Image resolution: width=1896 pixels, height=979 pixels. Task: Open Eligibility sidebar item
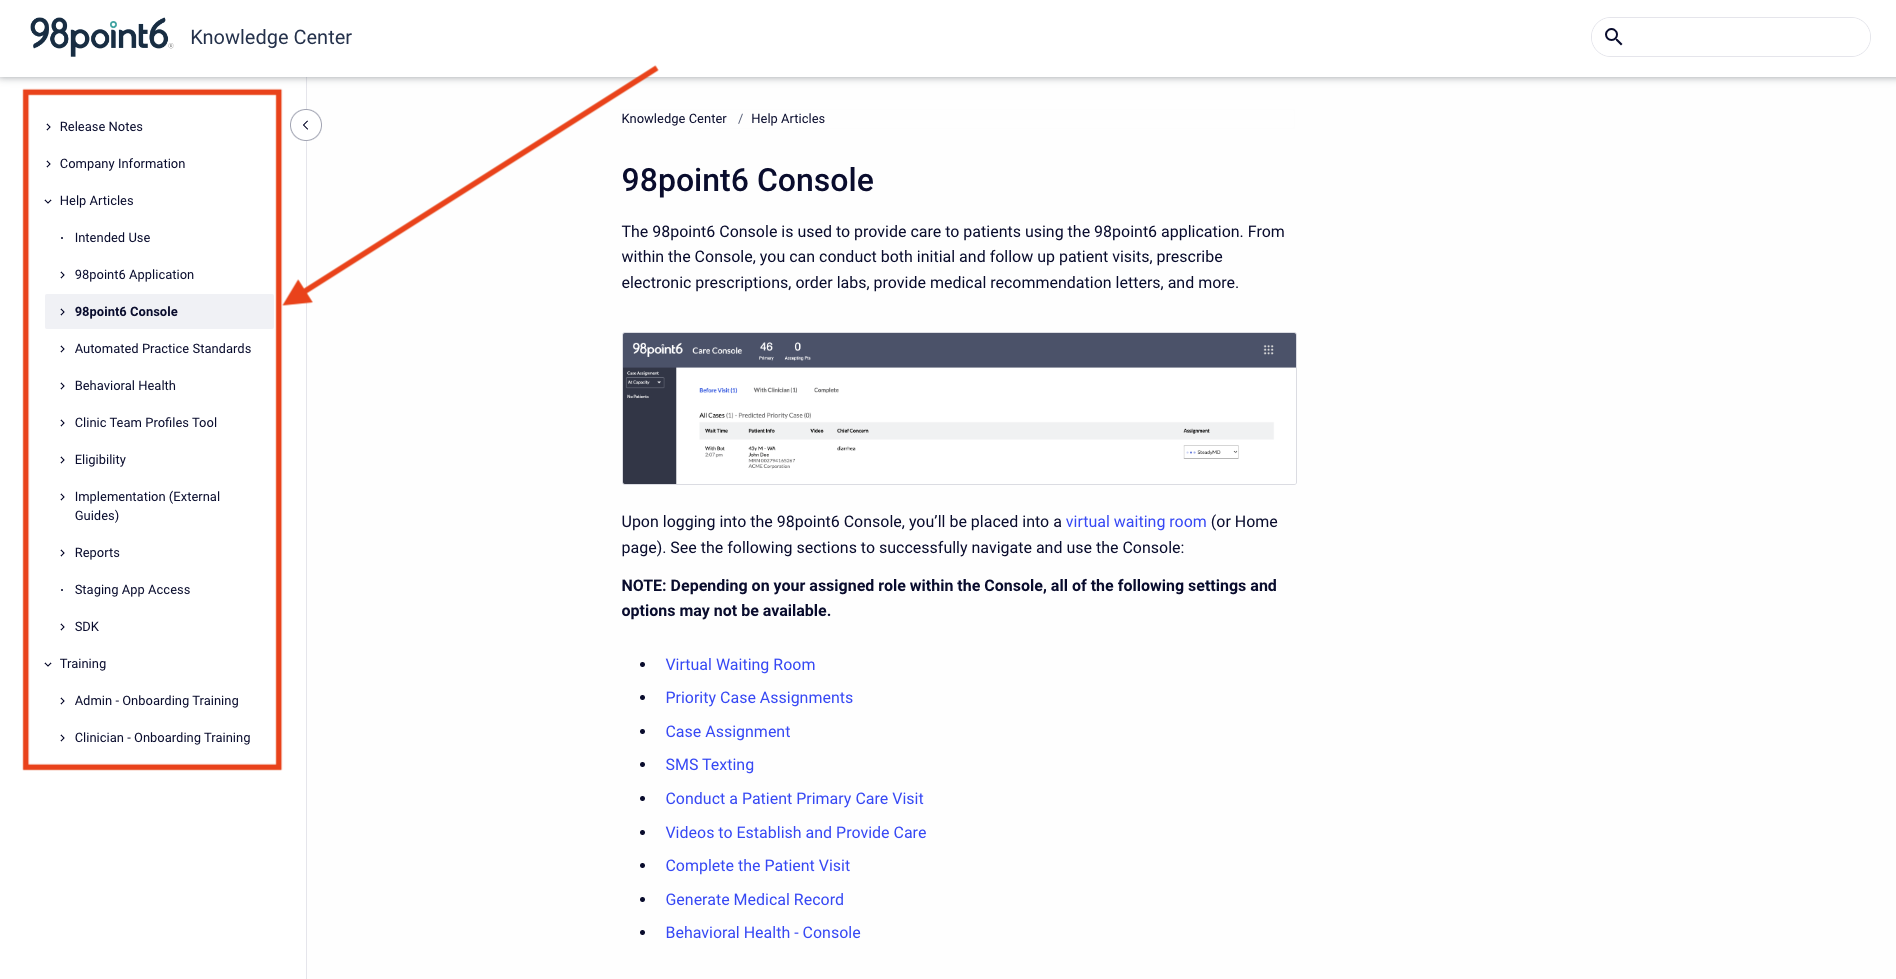click(100, 460)
